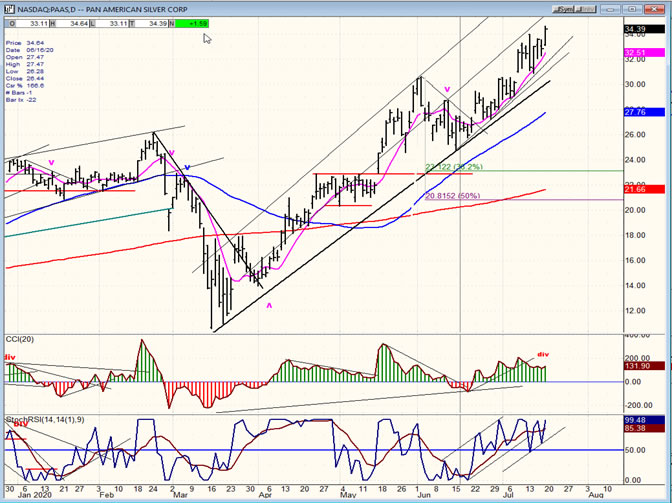
Task: Click the 85.38 StochRSI signal value tag
Action: pos(645,428)
